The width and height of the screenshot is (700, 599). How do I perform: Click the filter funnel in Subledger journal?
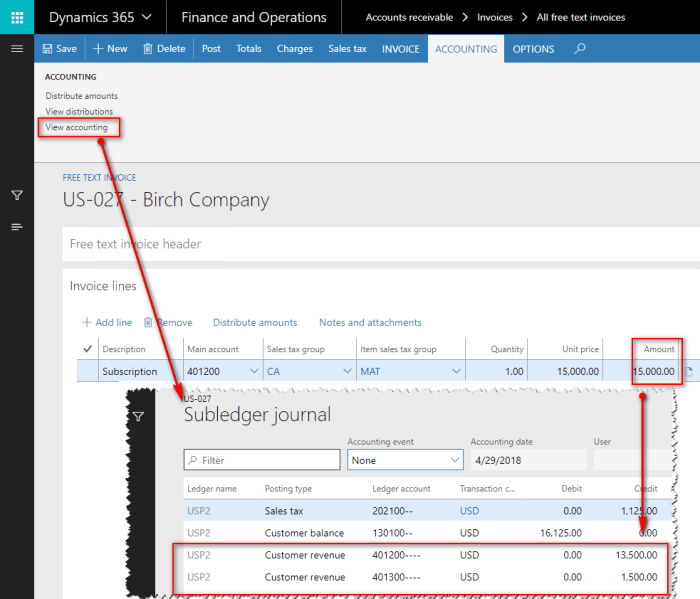point(138,416)
